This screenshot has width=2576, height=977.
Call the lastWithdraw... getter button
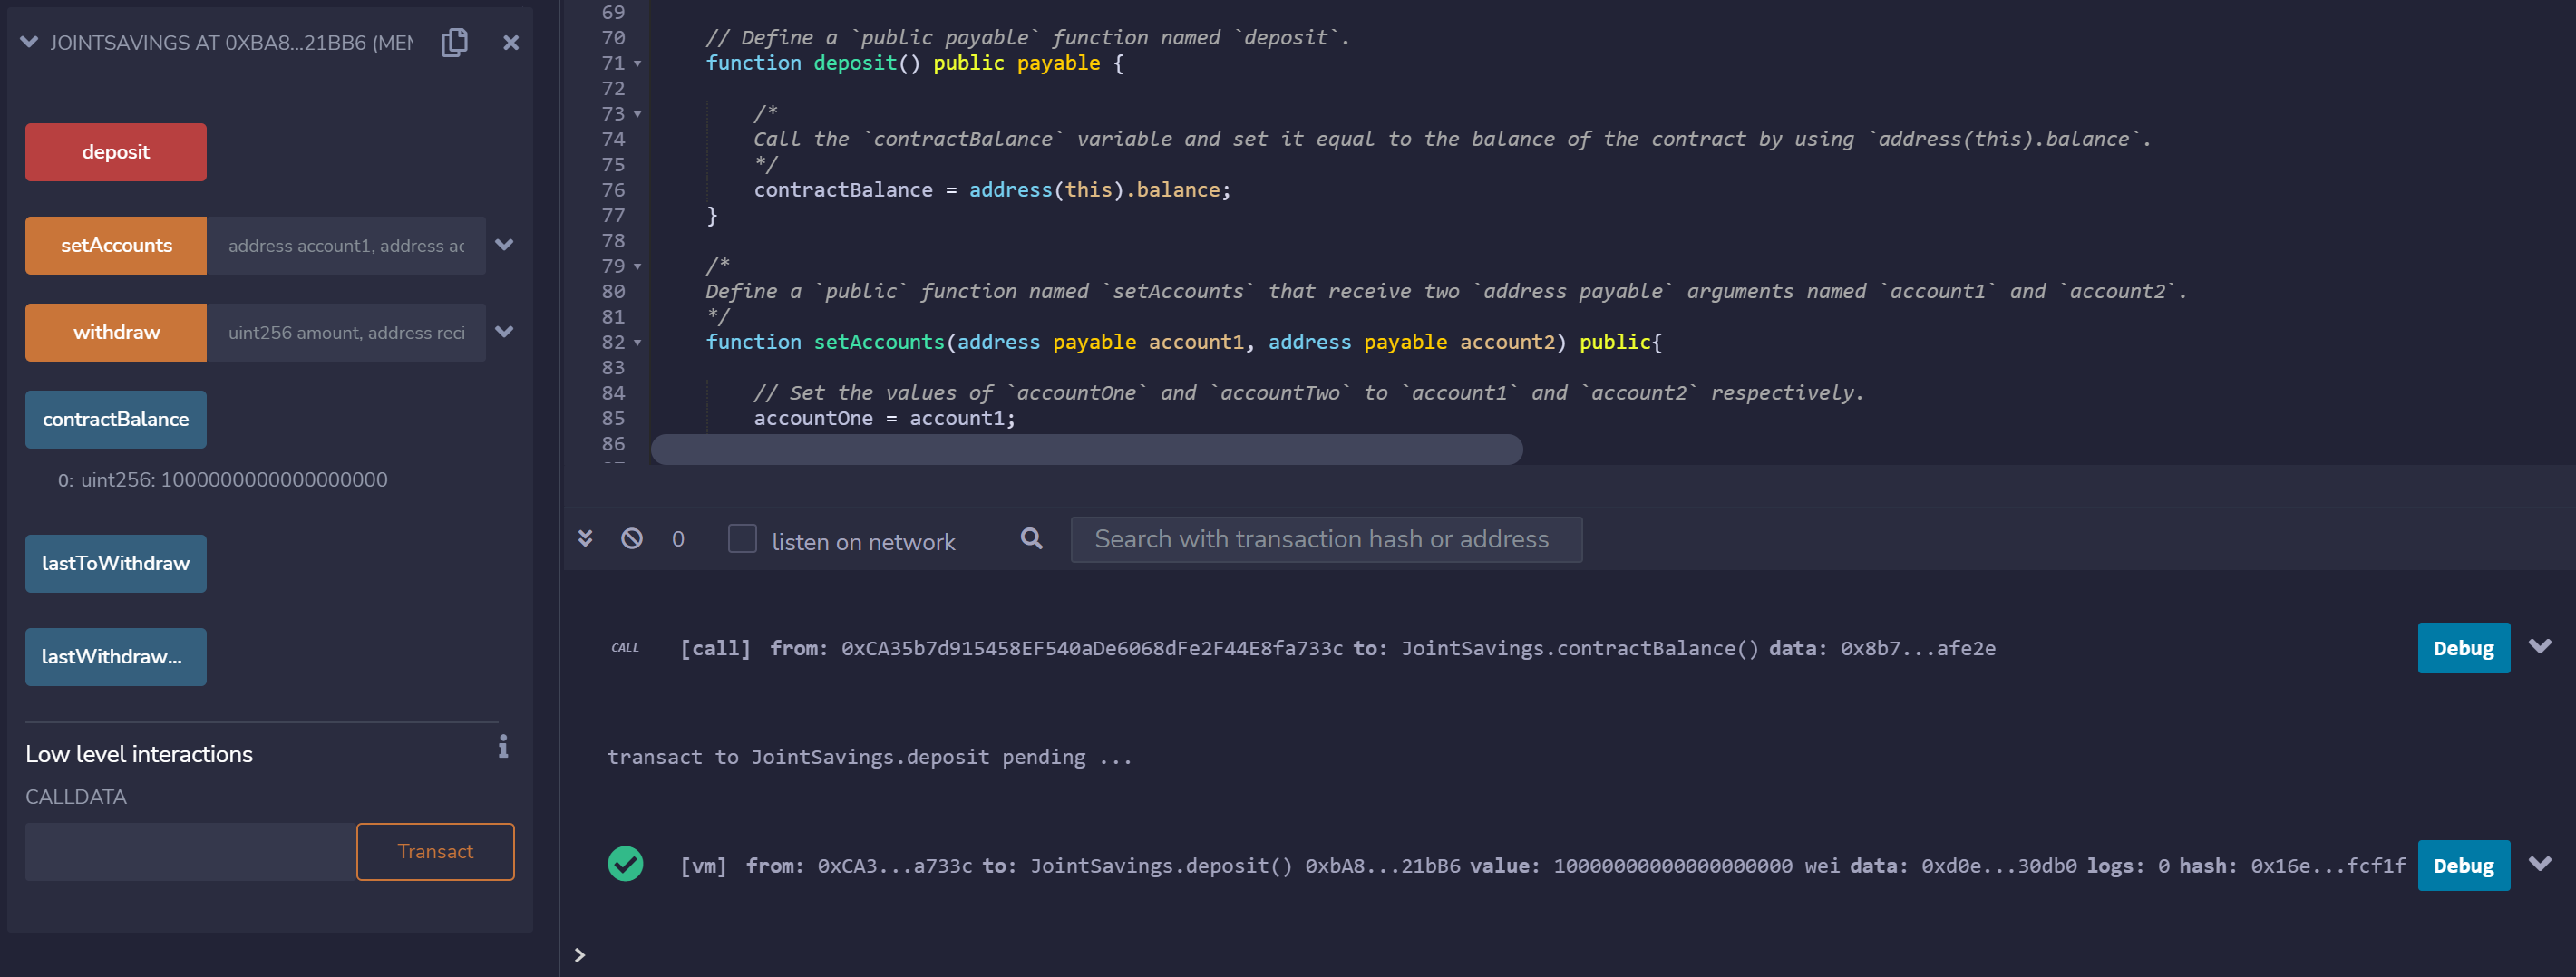[x=116, y=656]
